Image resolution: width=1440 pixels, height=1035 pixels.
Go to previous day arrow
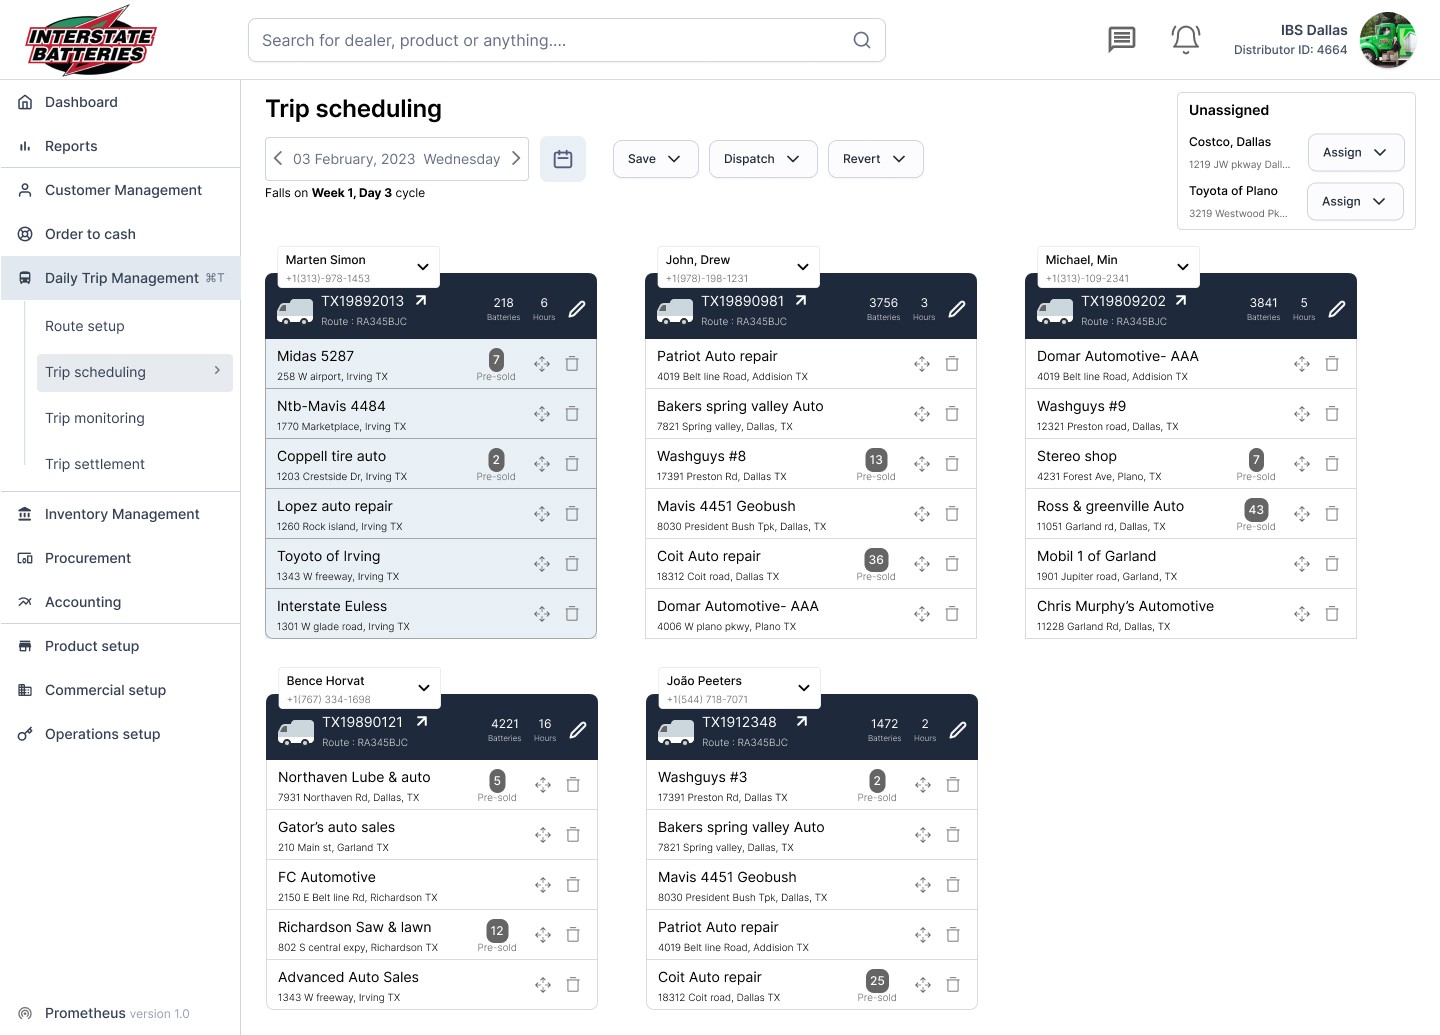[x=278, y=158]
